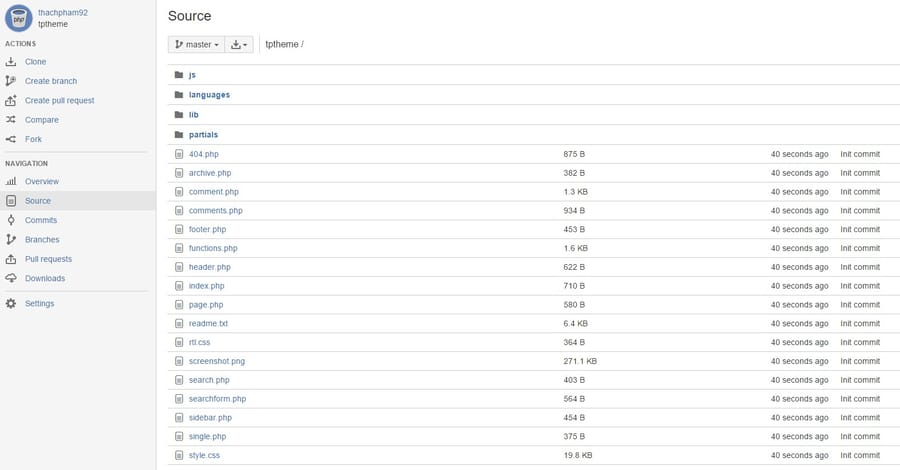Click the Clone download icon
The image size is (900, 470).
pos(11,61)
